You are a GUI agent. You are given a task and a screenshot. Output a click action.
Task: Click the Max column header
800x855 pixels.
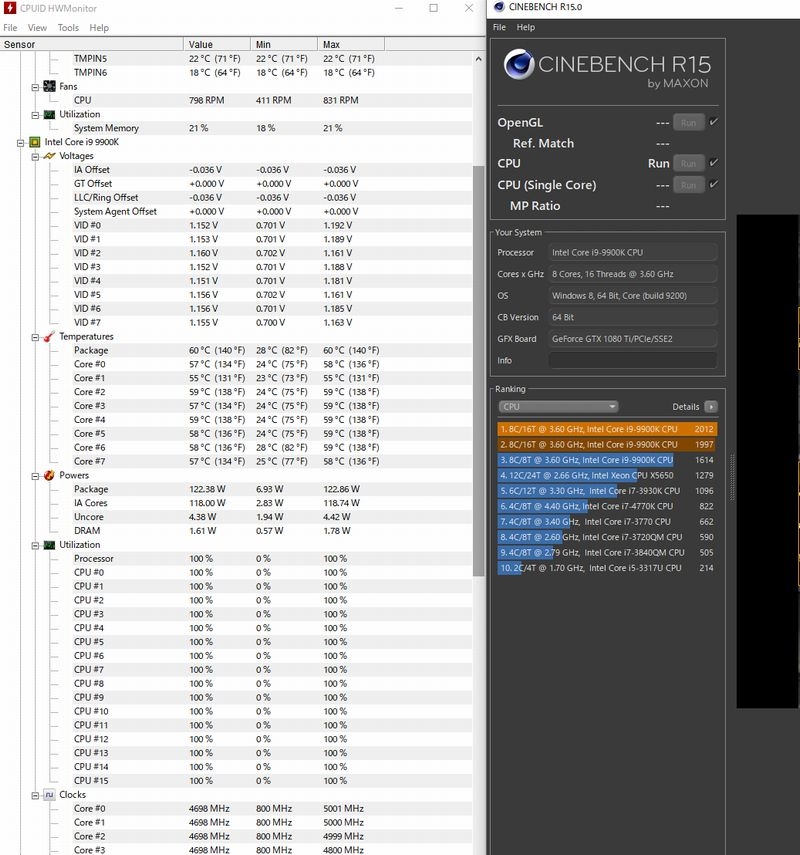351,44
